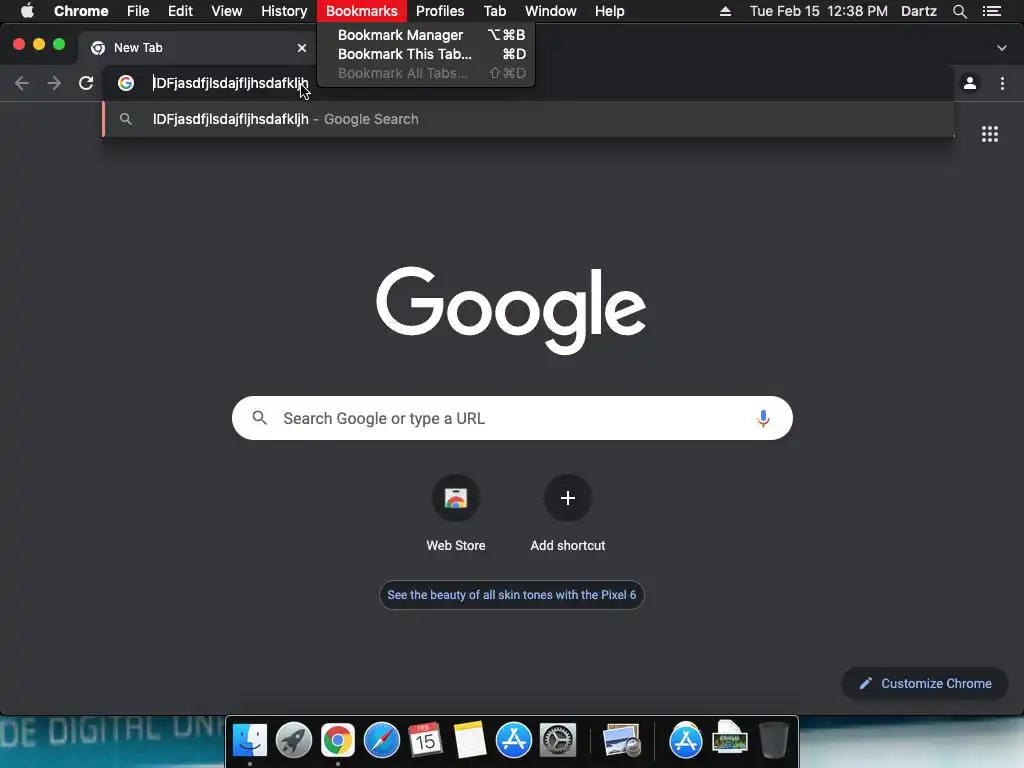Open the Chrome profile avatar button
1024x768 pixels.
pos(970,83)
